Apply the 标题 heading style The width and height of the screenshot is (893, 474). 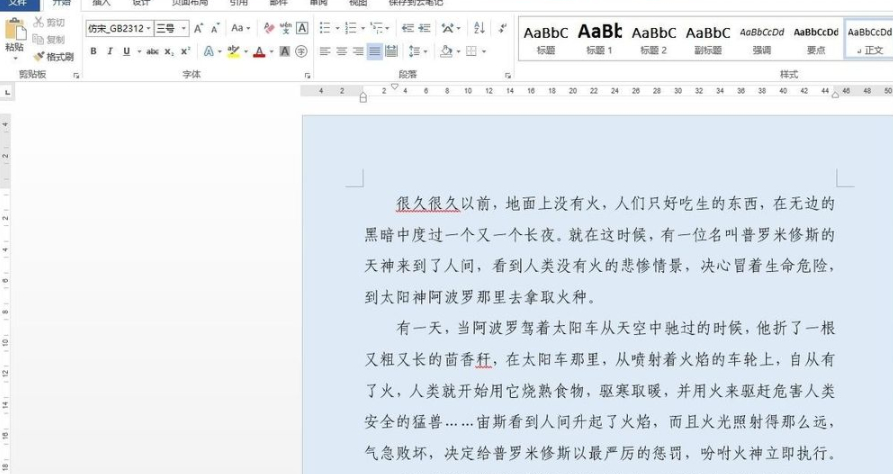(546, 39)
